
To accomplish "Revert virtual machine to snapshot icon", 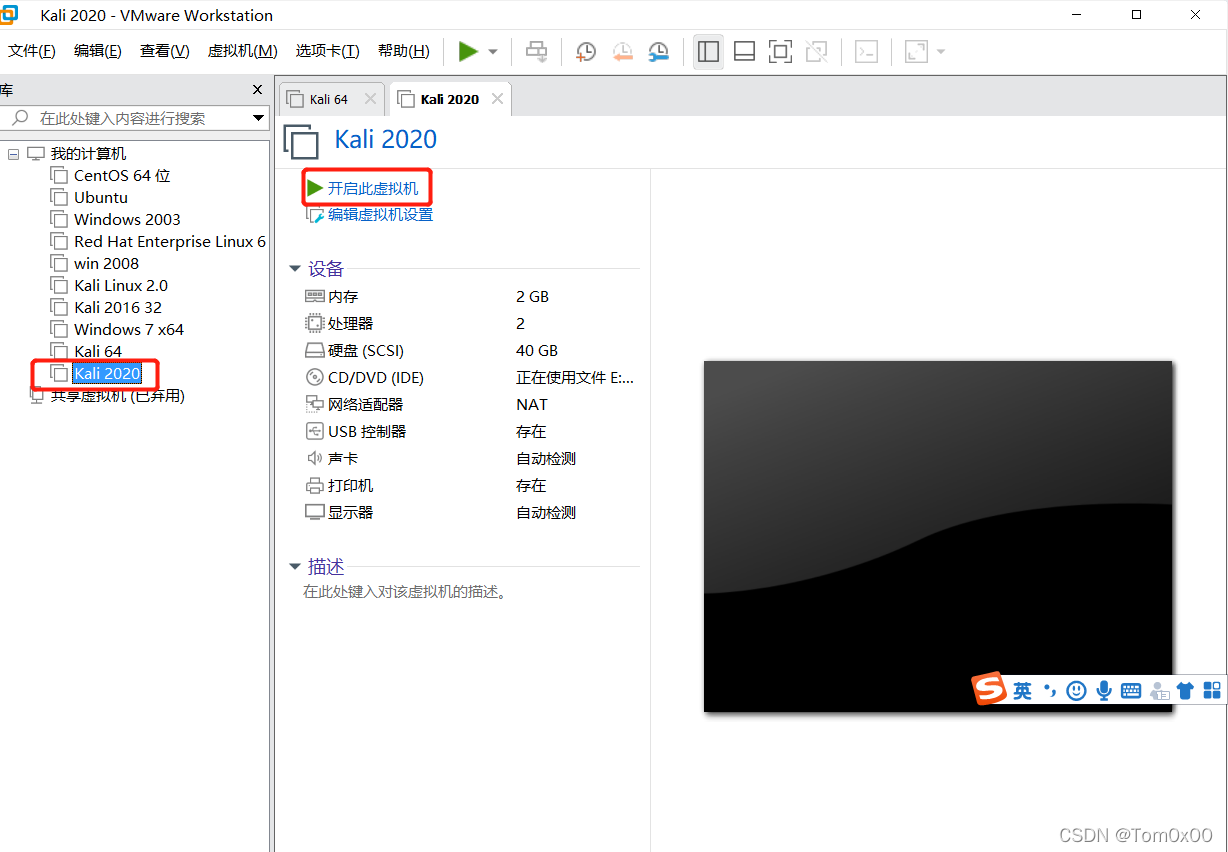I will pyautogui.click(x=622, y=51).
